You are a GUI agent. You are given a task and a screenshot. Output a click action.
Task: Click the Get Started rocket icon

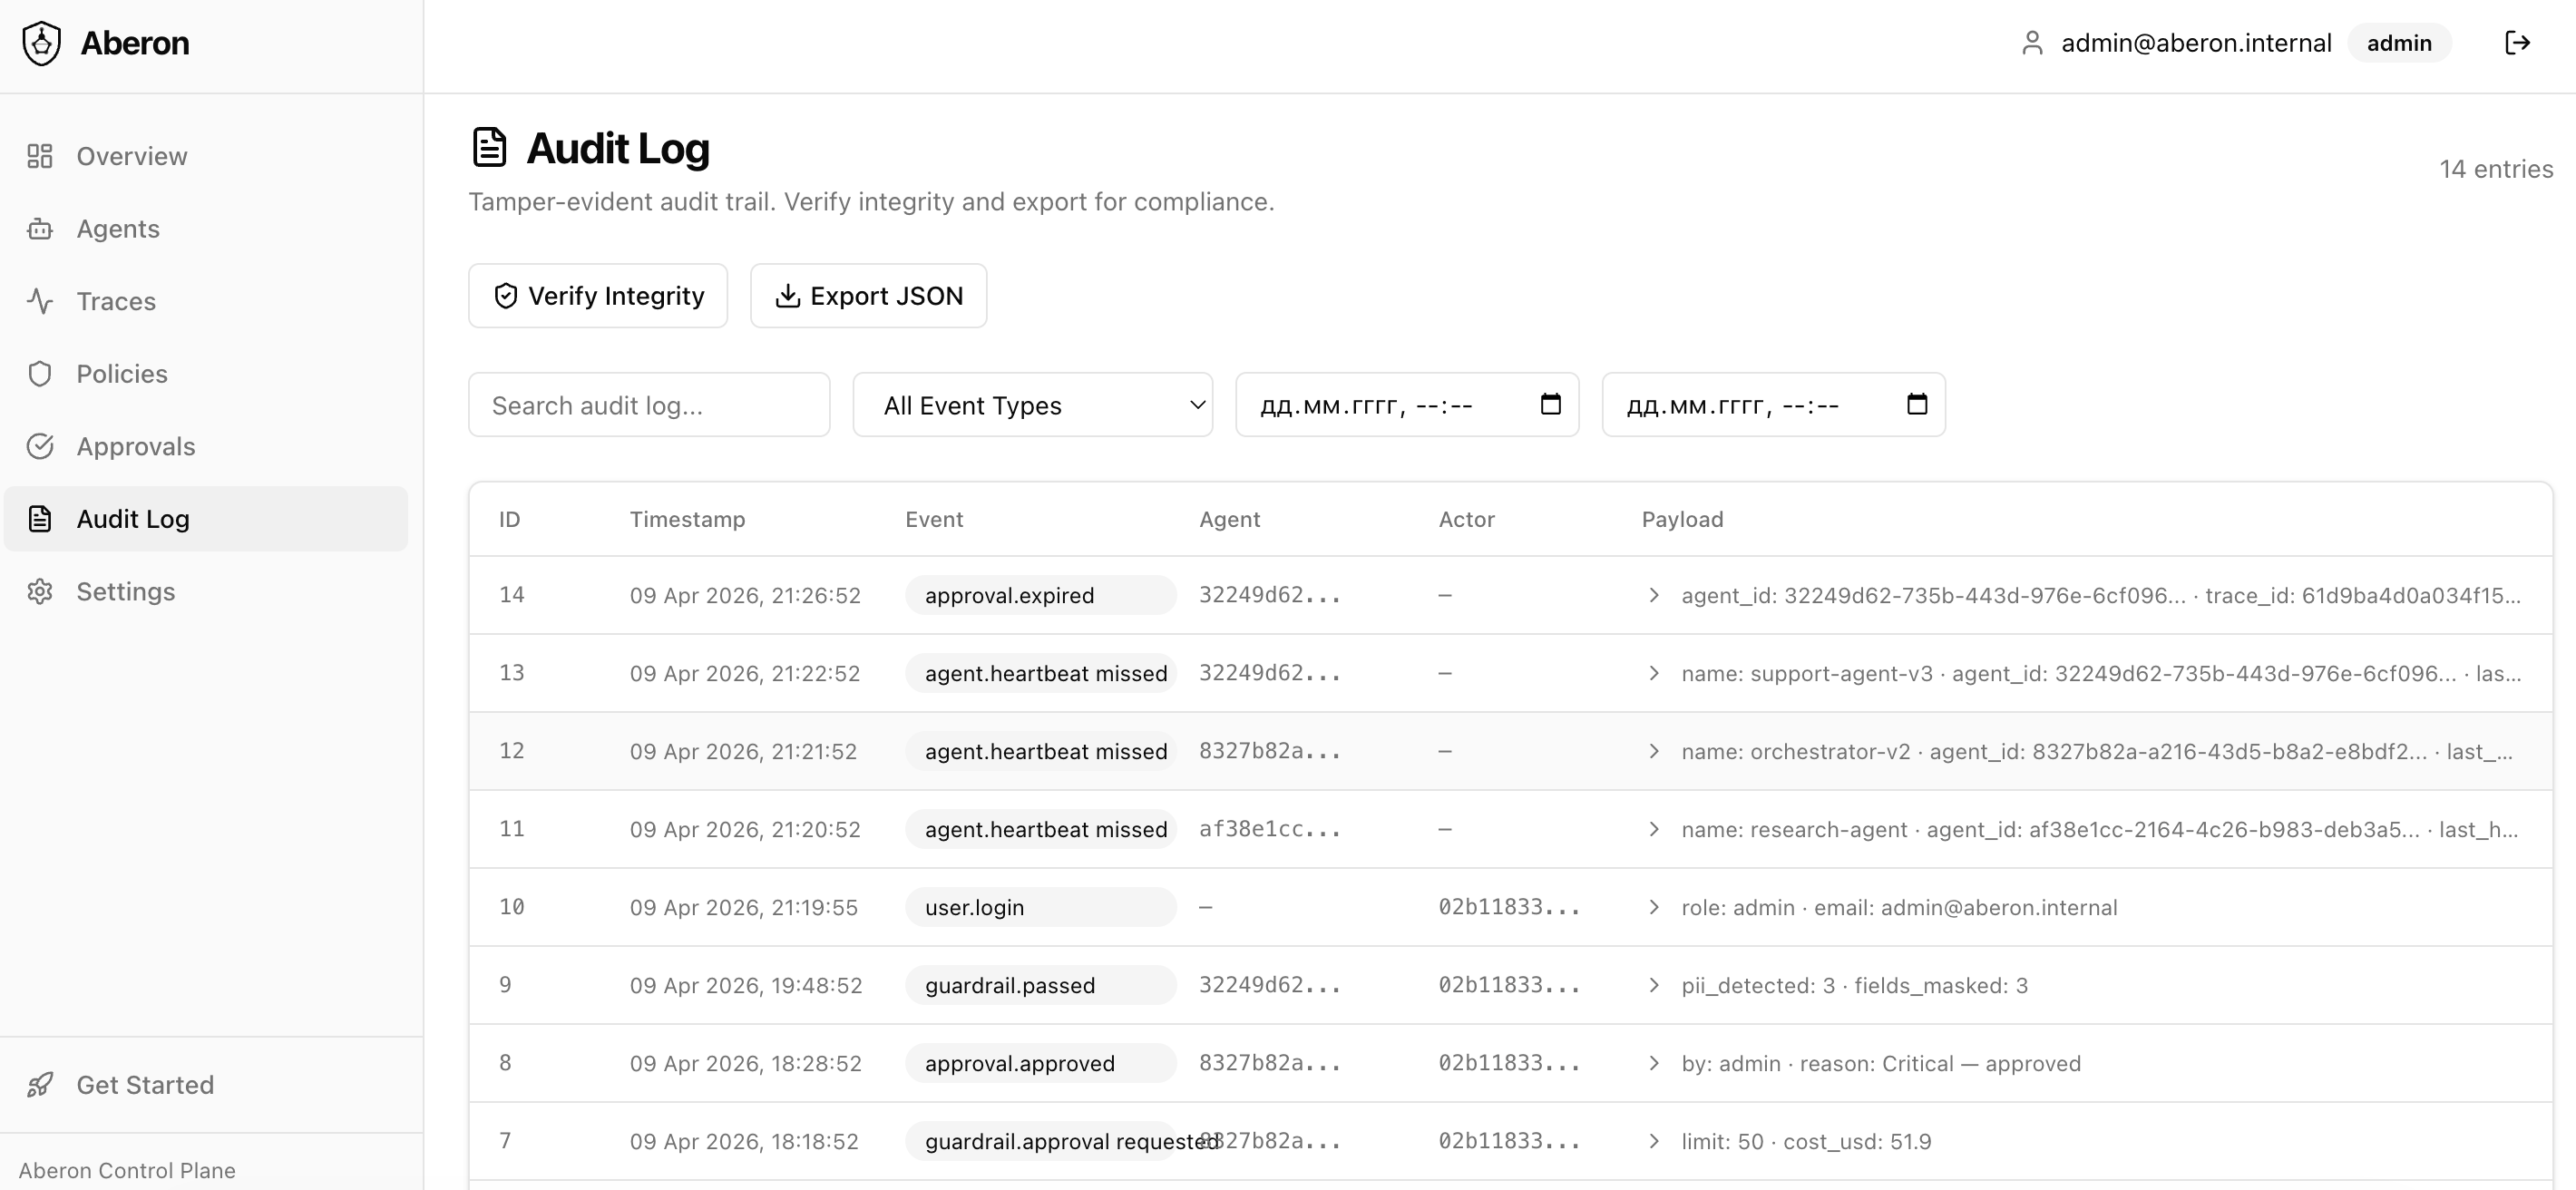(40, 1085)
